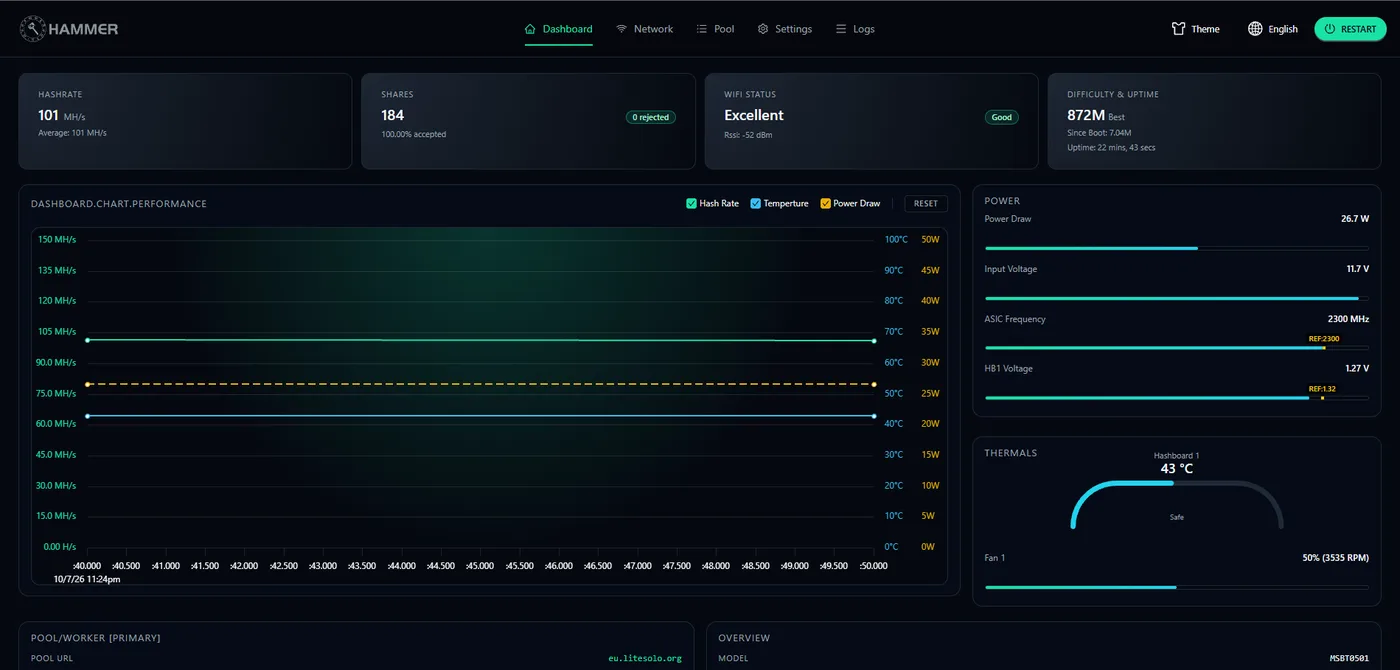Click the 'MSBT0501' model value

coord(1349,658)
